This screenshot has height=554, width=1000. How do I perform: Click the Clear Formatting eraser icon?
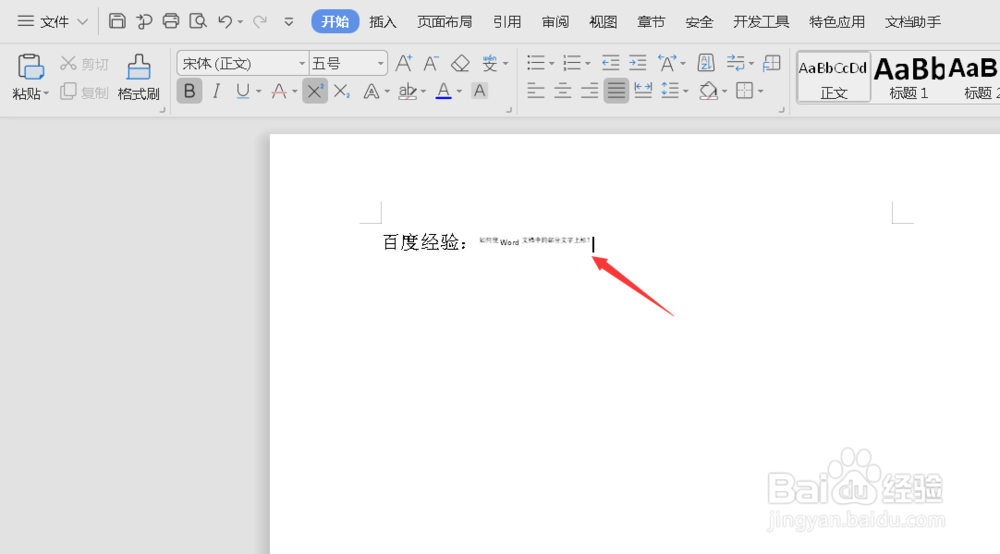(460, 63)
